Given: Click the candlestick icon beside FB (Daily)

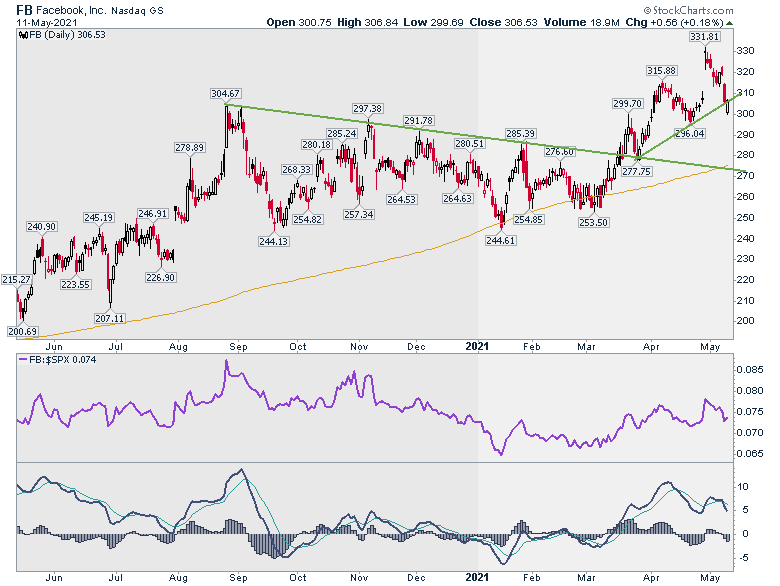Looking at the screenshot, I should point(21,35).
